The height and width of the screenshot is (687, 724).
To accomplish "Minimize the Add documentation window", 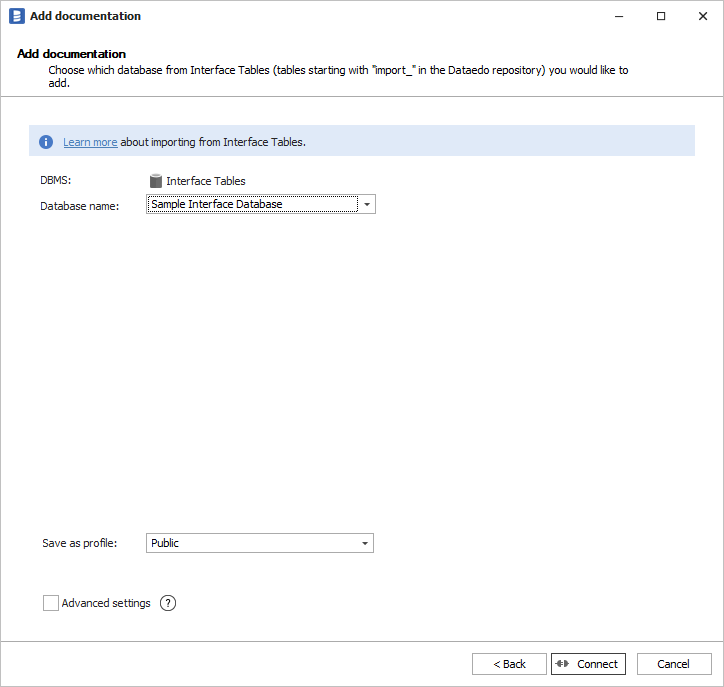I will coord(615,16).
